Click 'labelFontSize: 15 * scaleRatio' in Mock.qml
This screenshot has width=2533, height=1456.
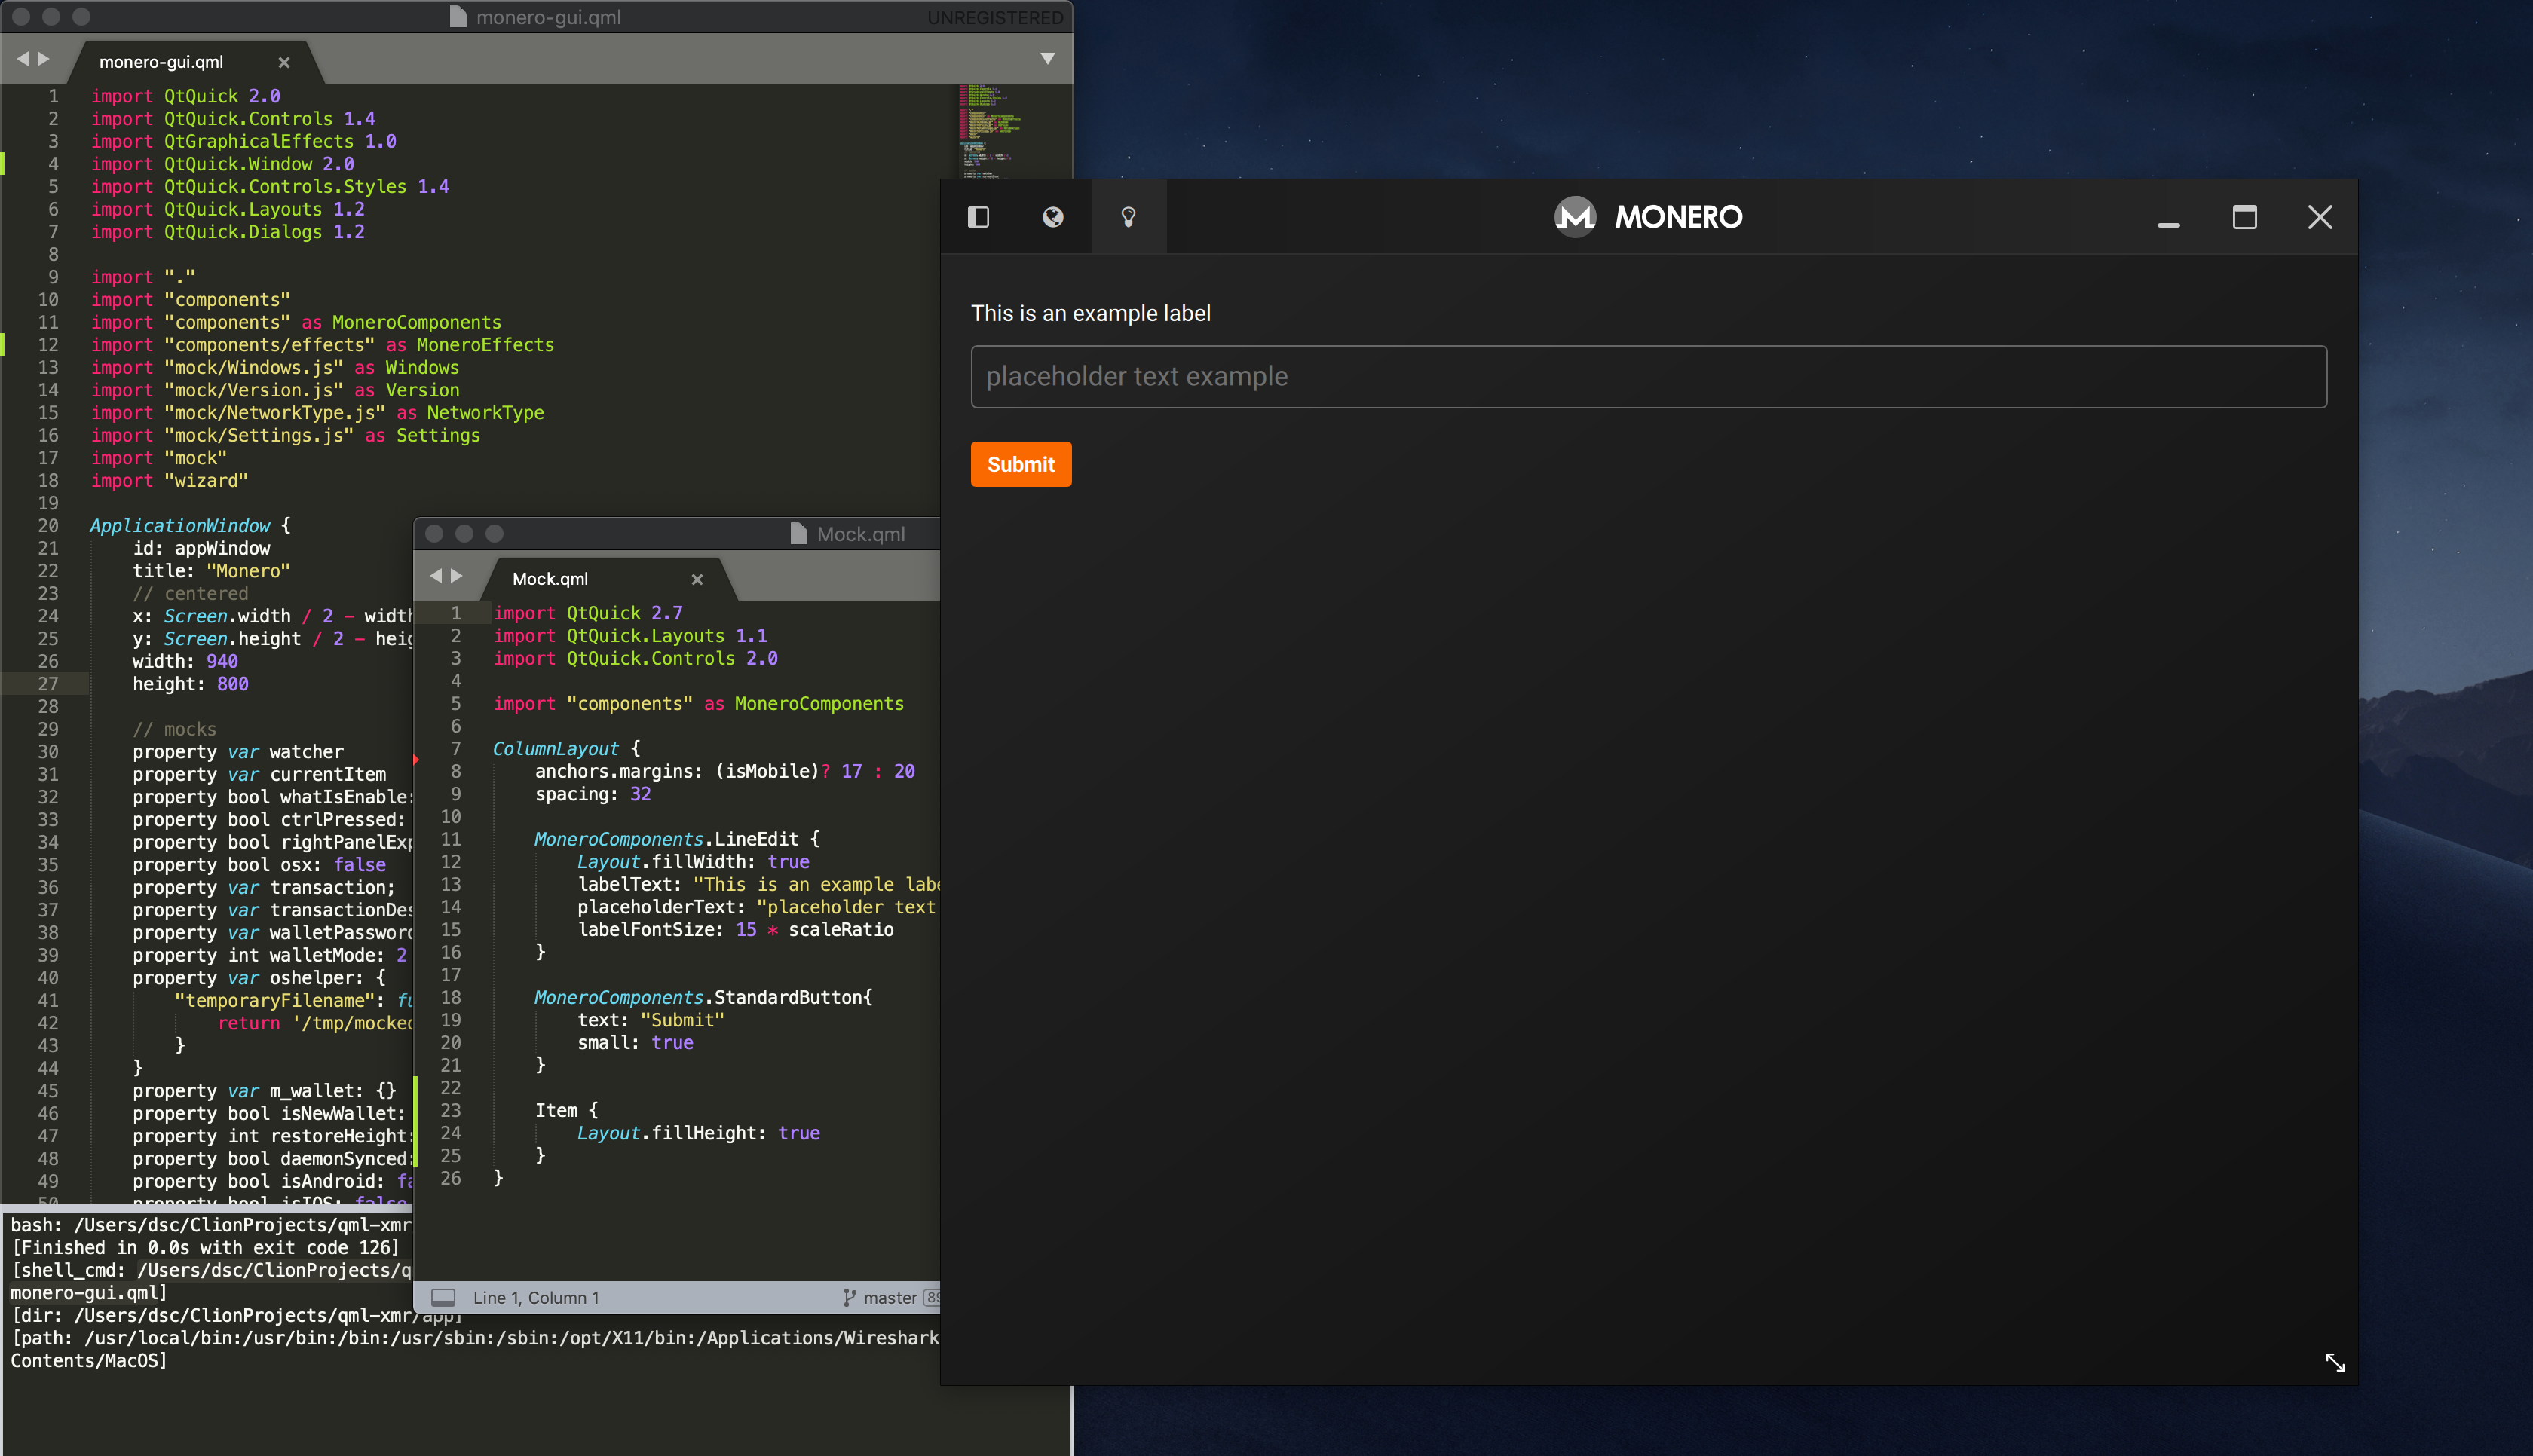click(x=735, y=930)
